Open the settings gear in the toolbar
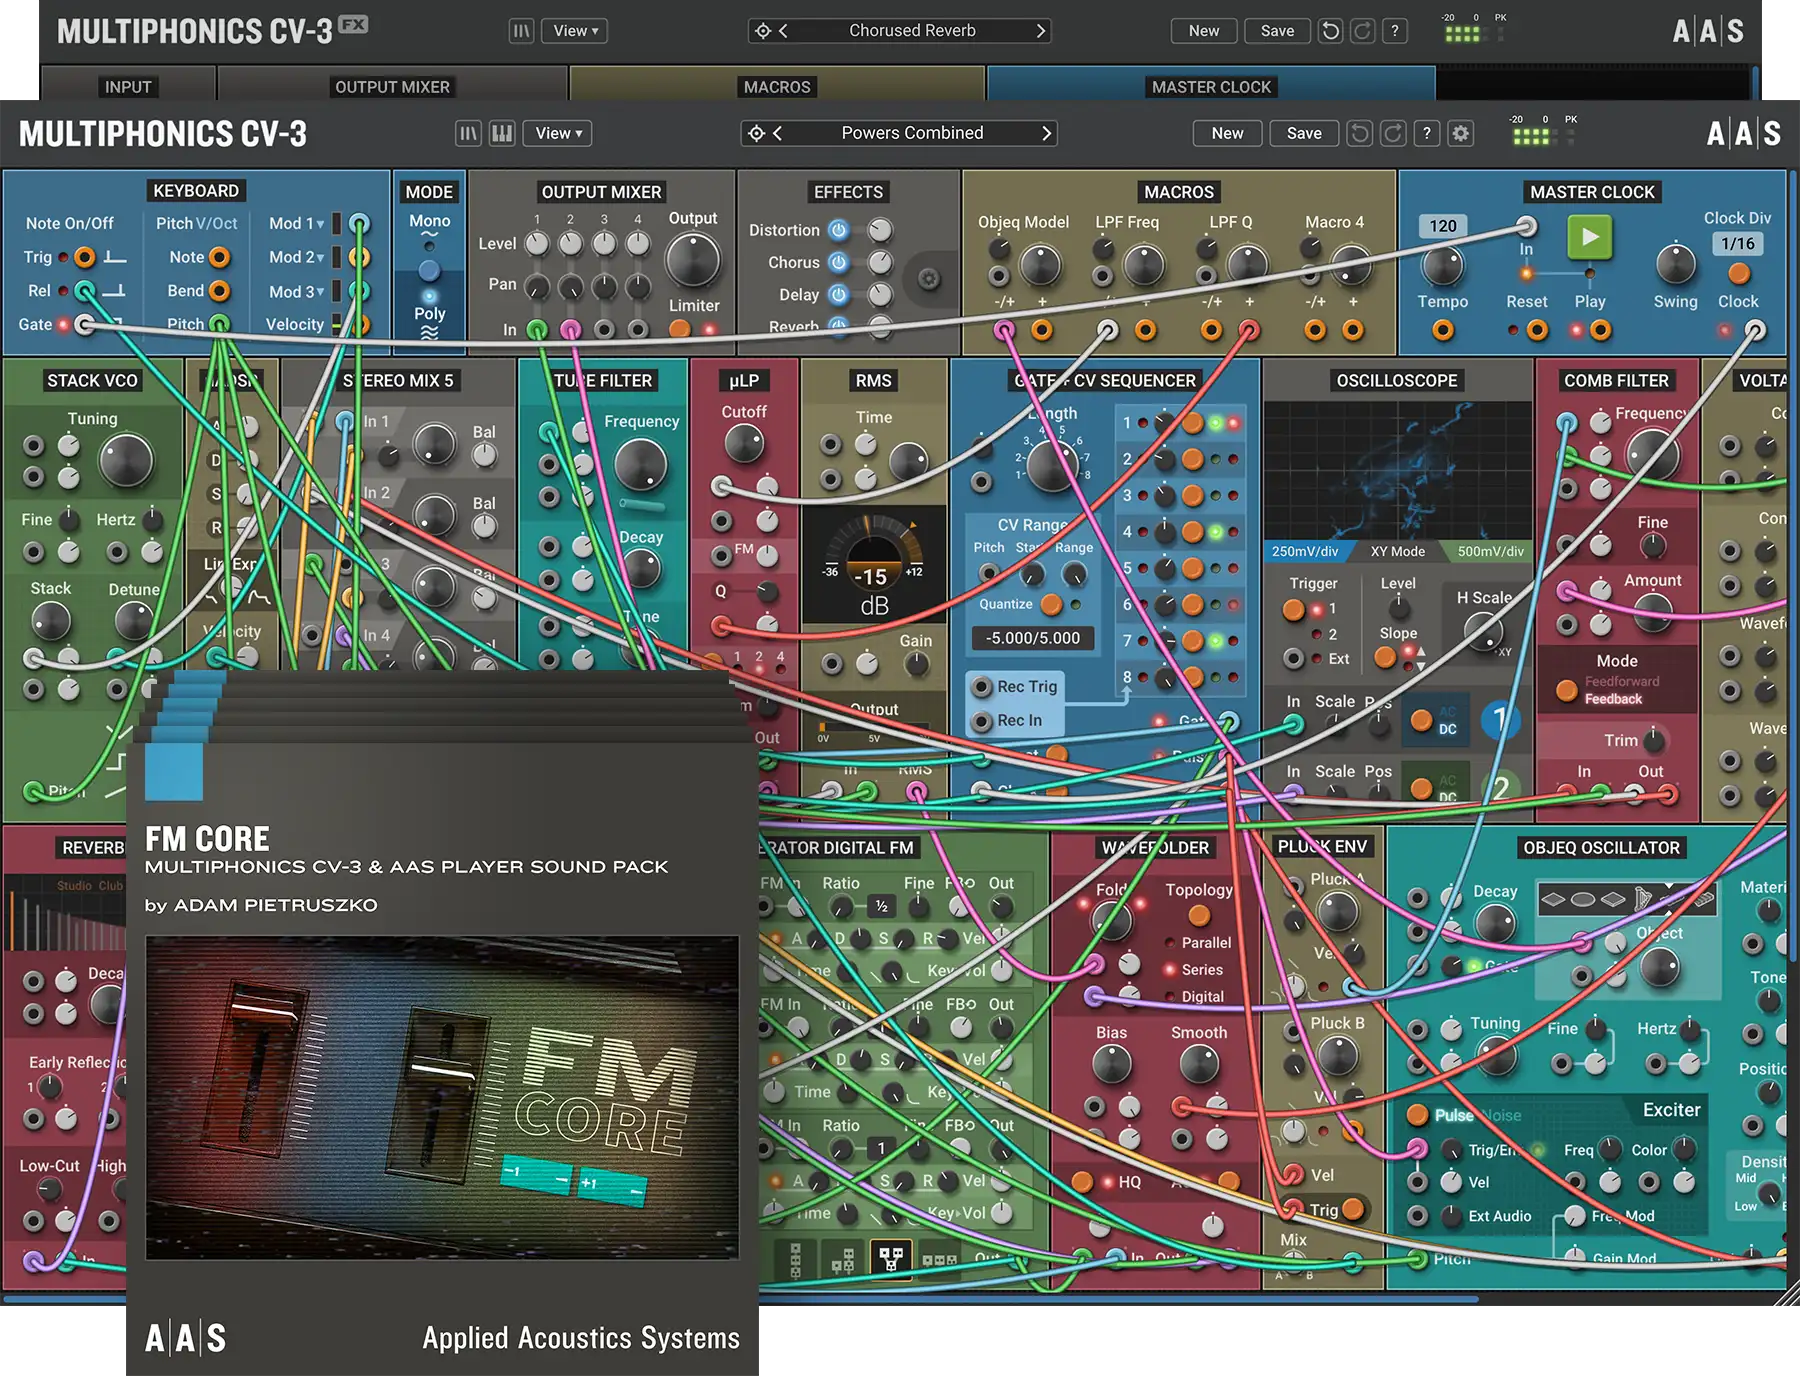 tap(1460, 133)
